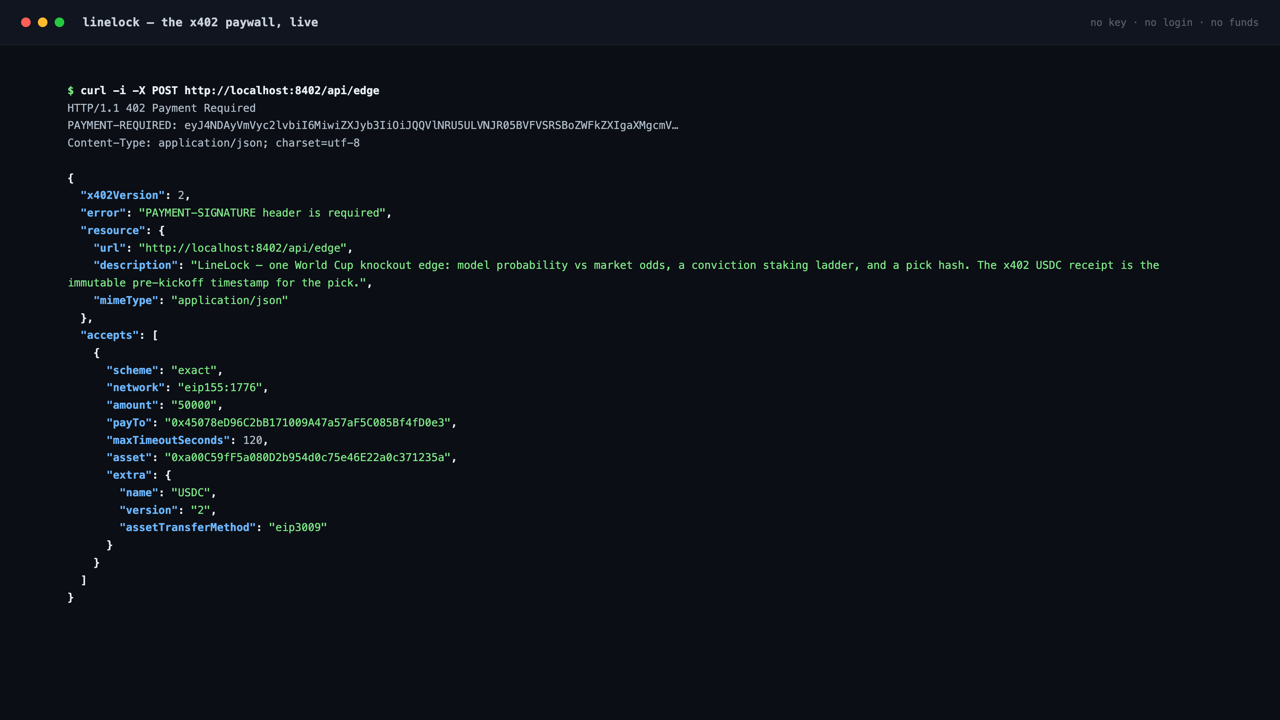The height and width of the screenshot is (720, 1280).
Task: Click the 120 timeout value
Action: tap(252, 440)
